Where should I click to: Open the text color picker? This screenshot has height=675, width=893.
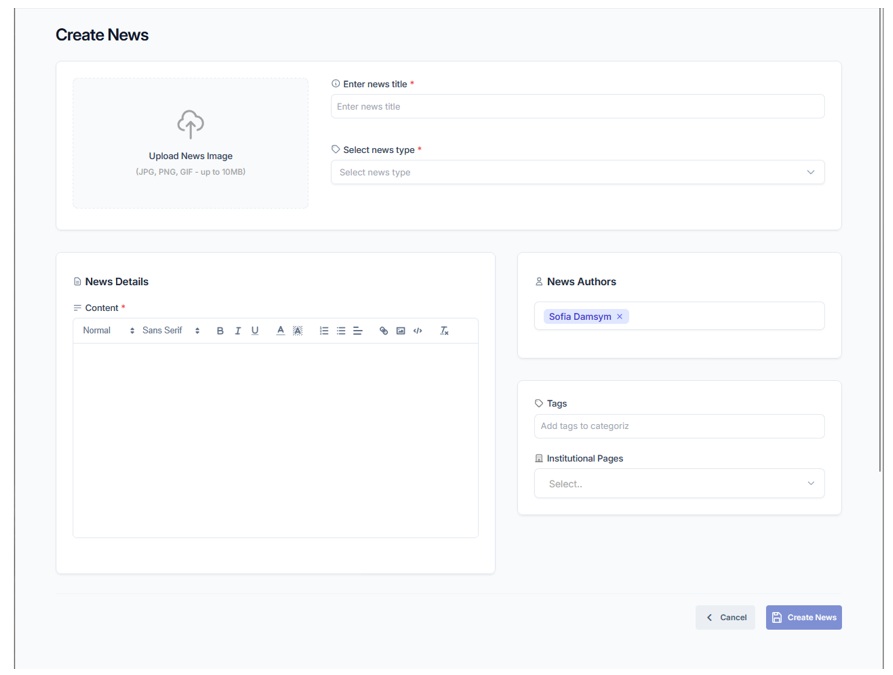[x=280, y=330]
